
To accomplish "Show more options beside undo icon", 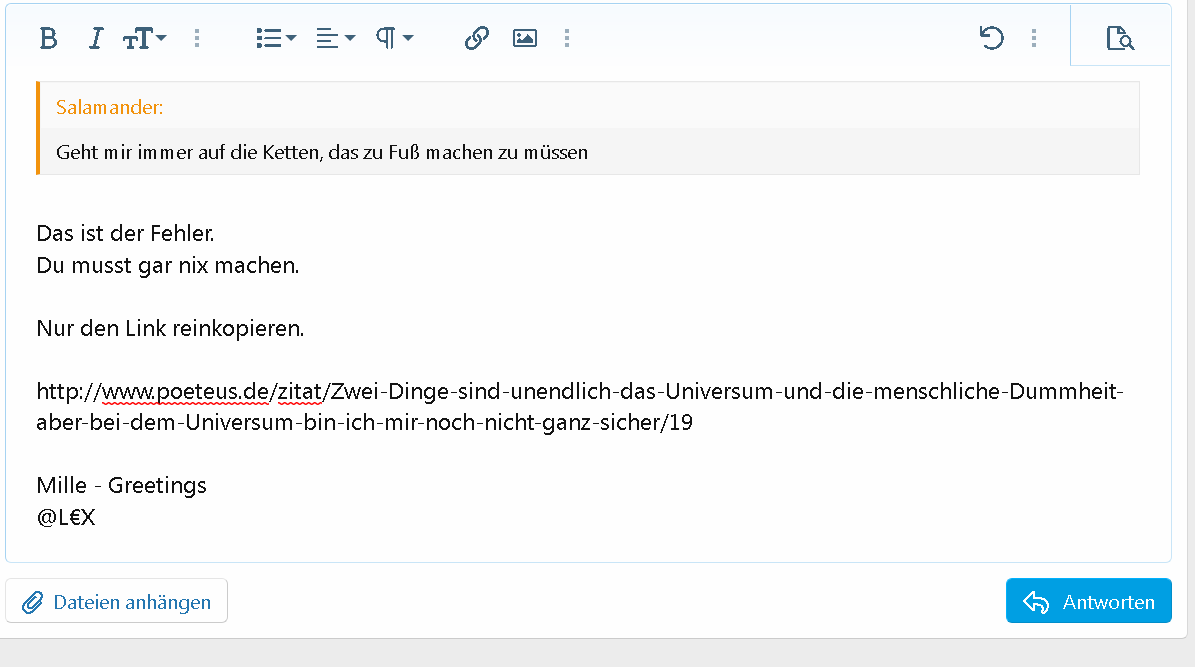I will click(x=1033, y=38).
